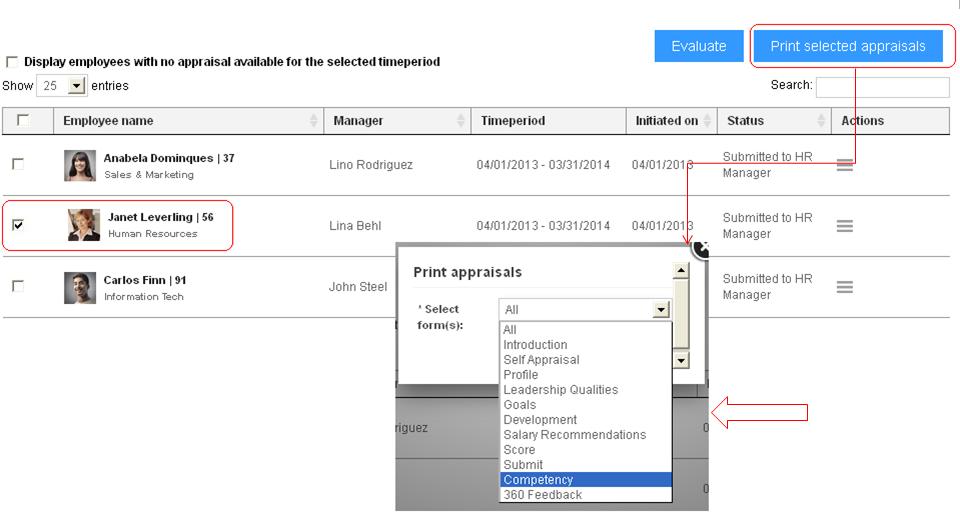The height and width of the screenshot is (516, 960).
Task: Open actions menu for Carlos Finn row
Action: coord(845,286)
